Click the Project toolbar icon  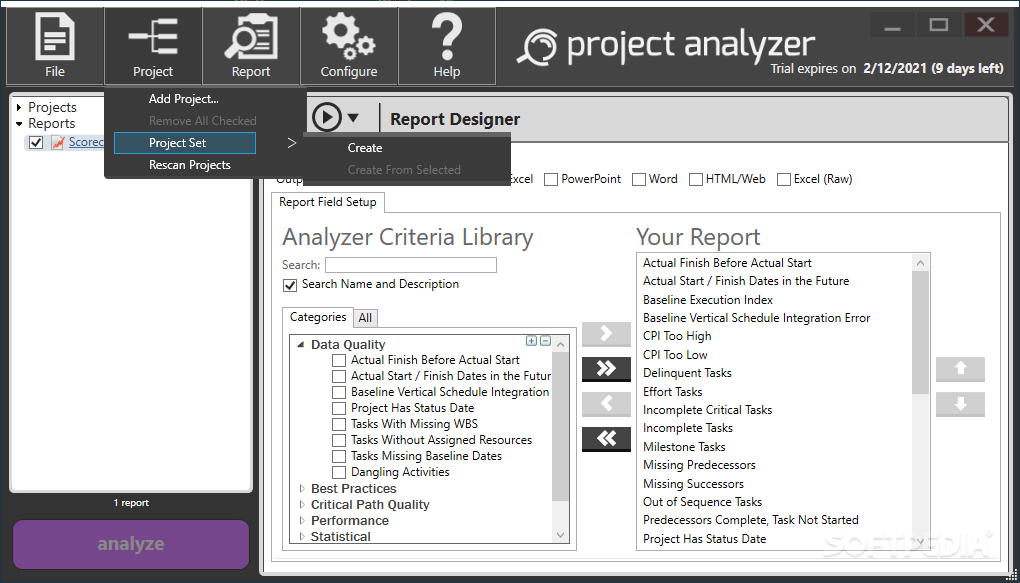pos(153,46)
